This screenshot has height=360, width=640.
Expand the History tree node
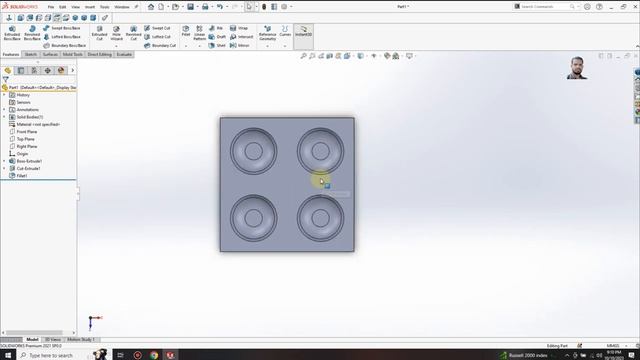[x=4, y=95]
